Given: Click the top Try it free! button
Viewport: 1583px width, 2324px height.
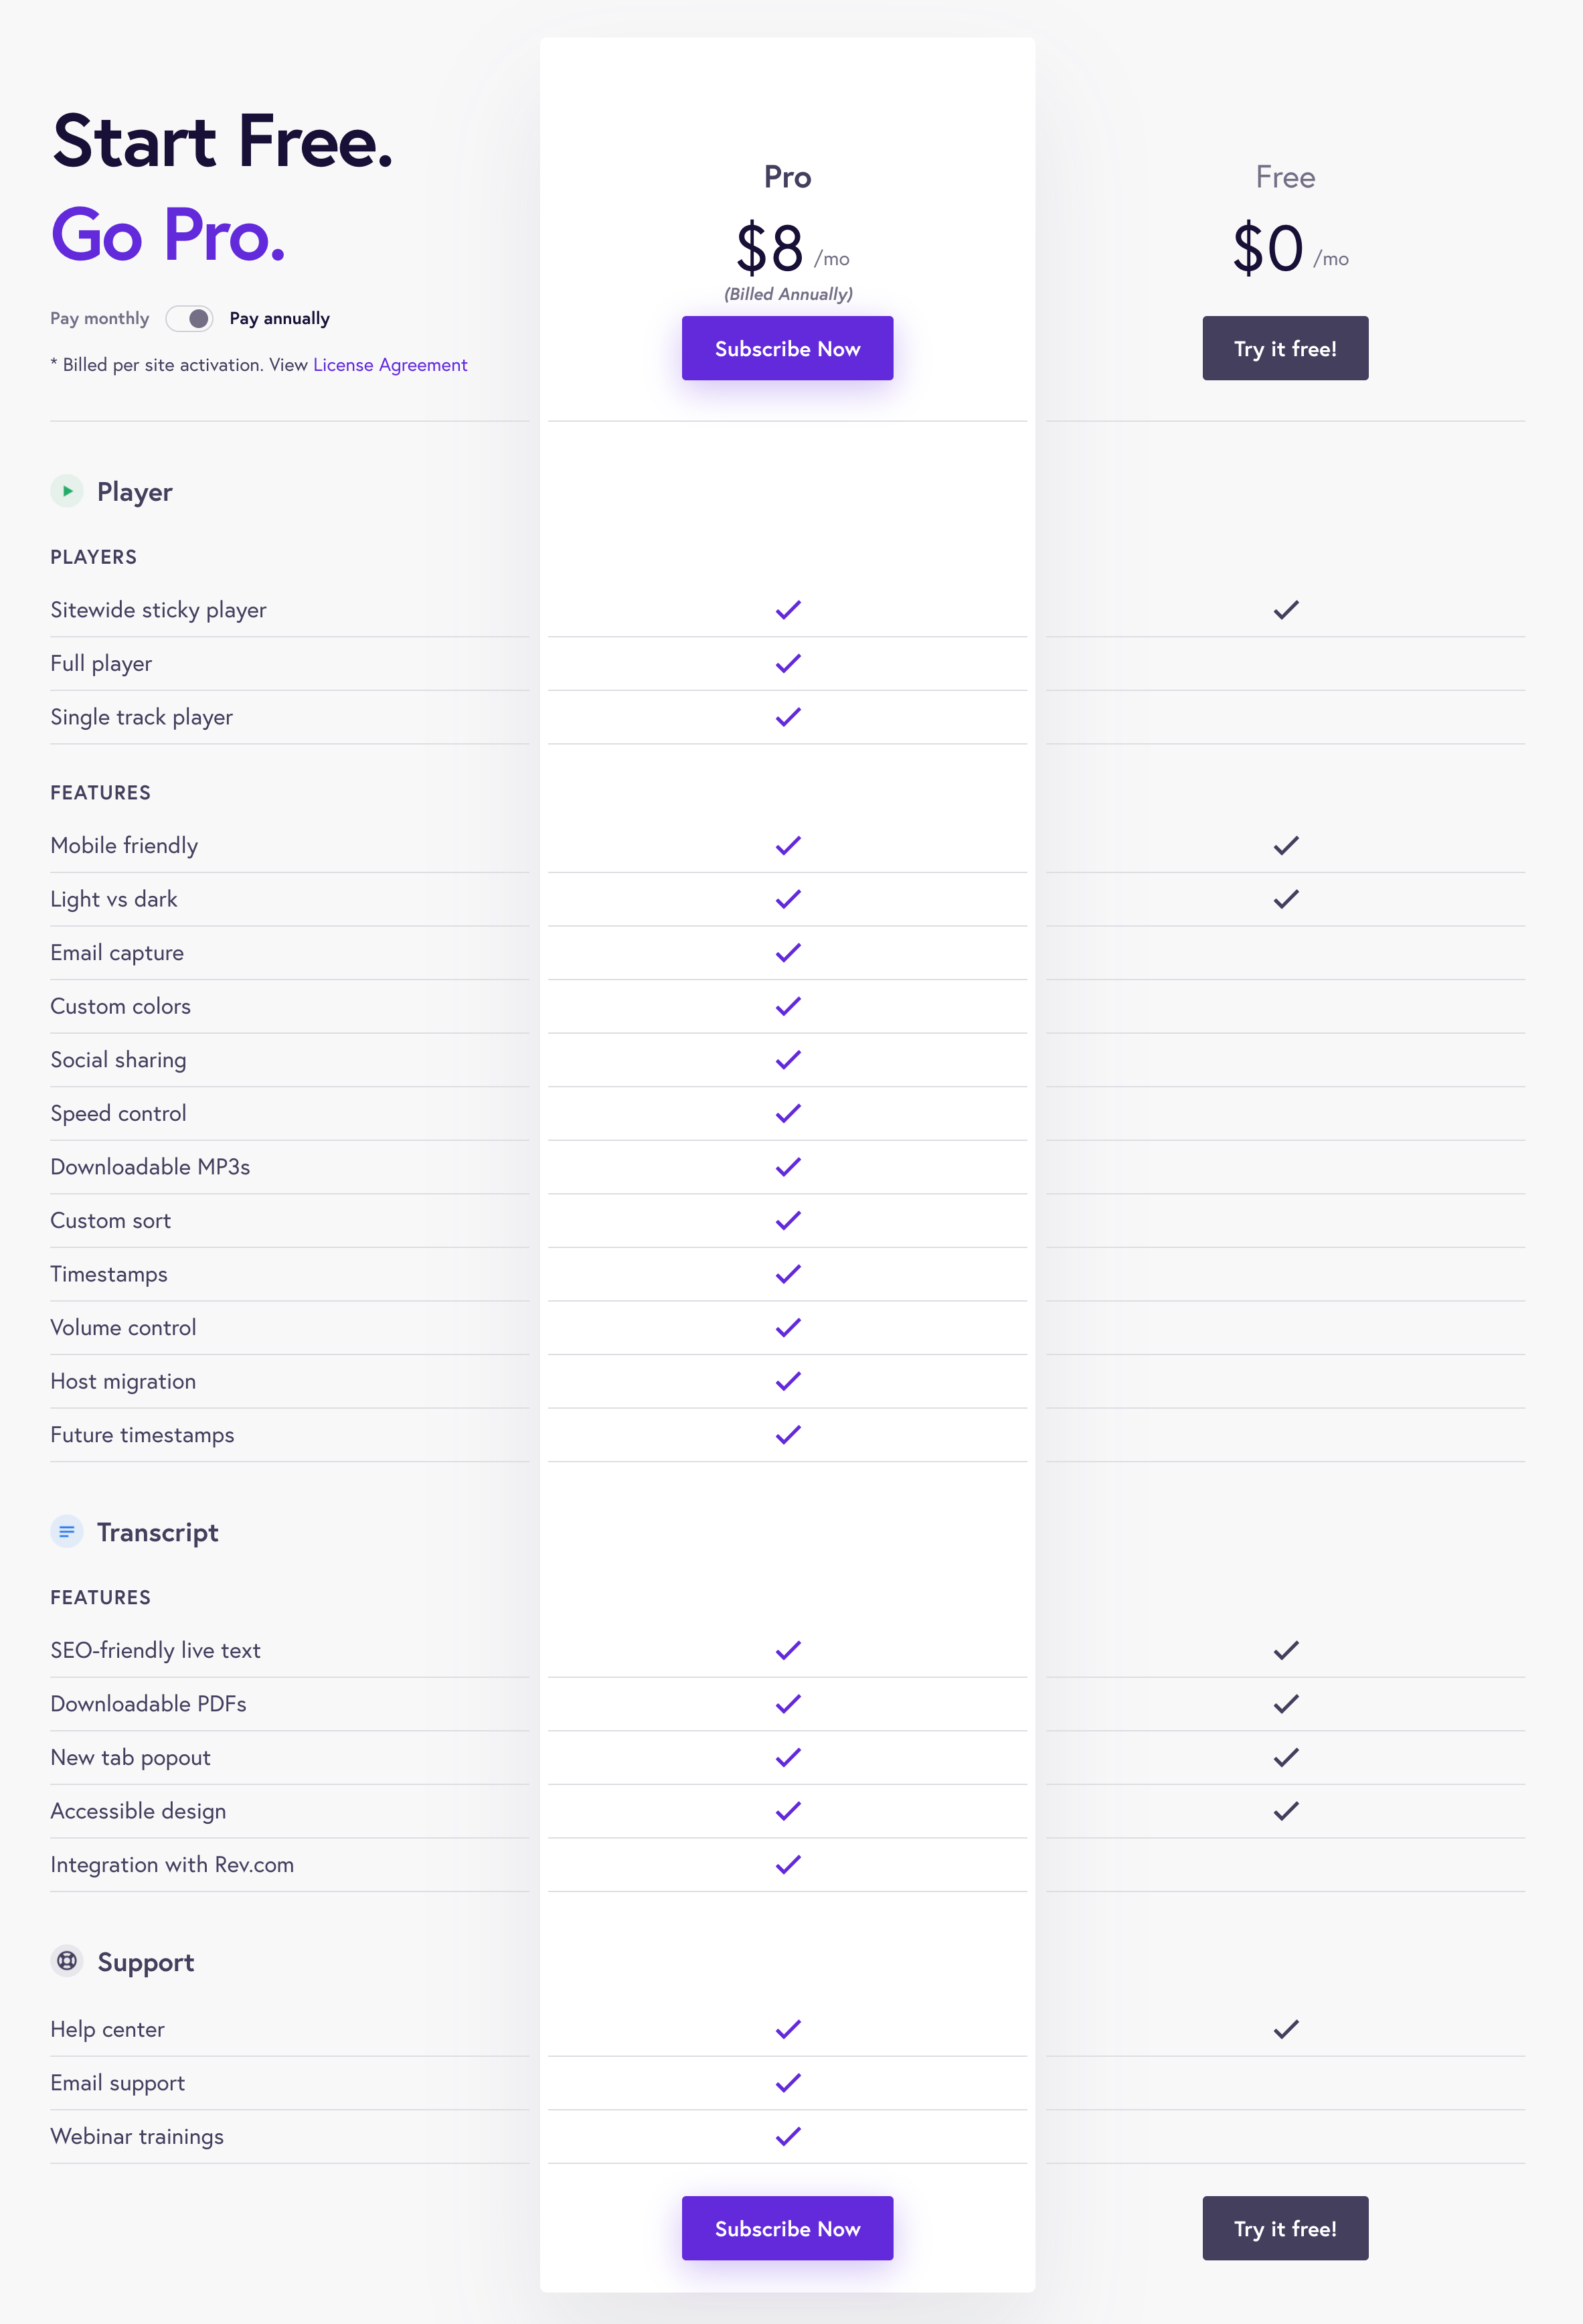Looking at the screenshot, I should pyautogui.click(x=1286, y=348).
